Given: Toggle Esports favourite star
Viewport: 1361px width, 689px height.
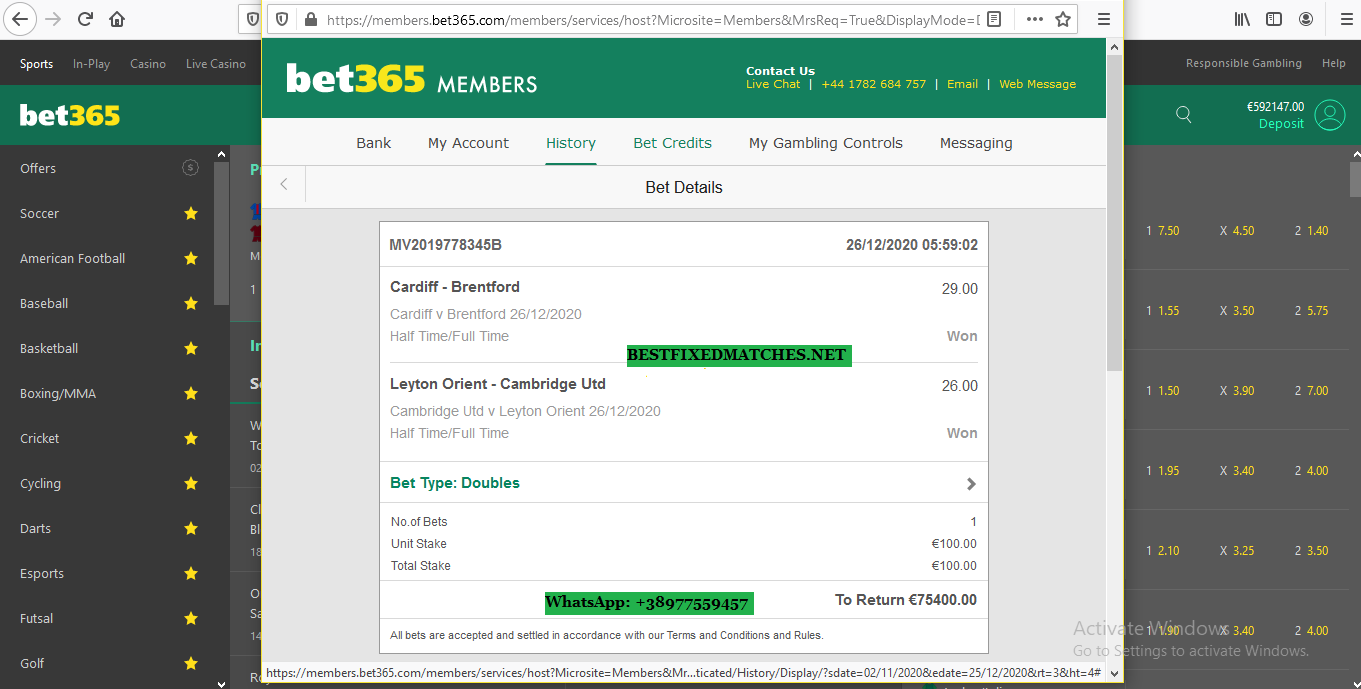Looking at the screenshot, I should [x=191, y=573].
